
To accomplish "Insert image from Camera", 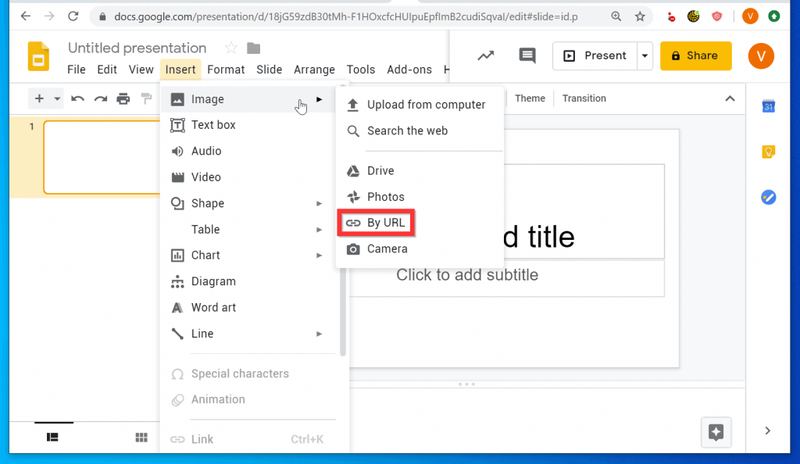I will [419, 249].
